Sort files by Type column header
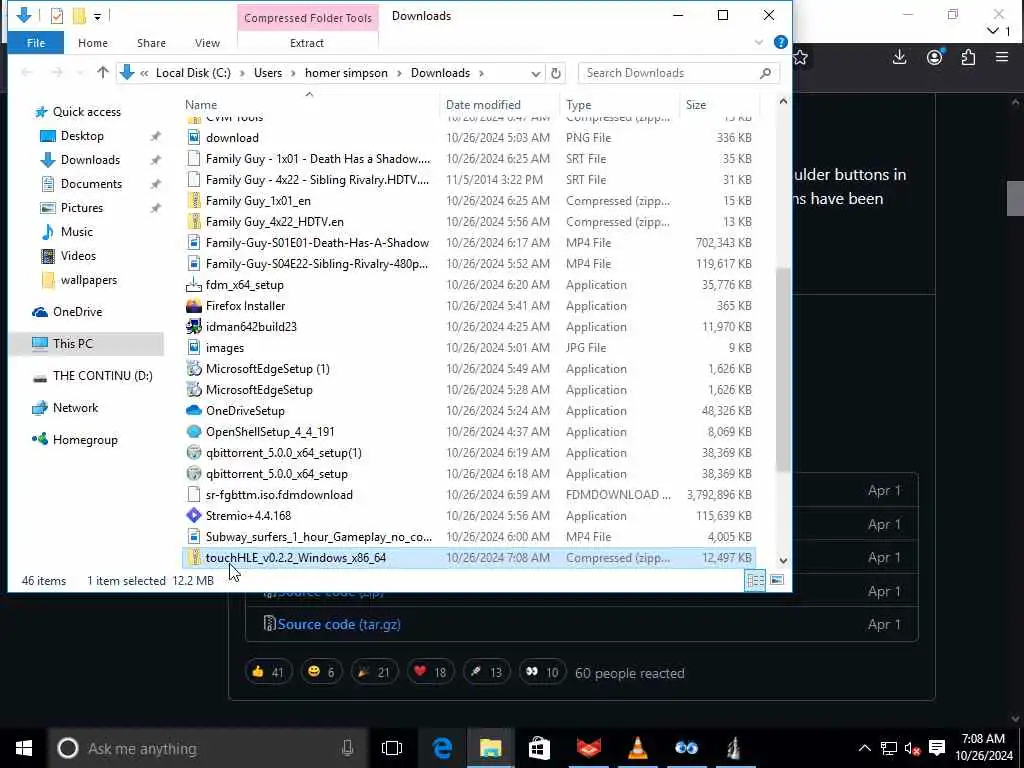Screen dimensions: 1024x768 579,104
